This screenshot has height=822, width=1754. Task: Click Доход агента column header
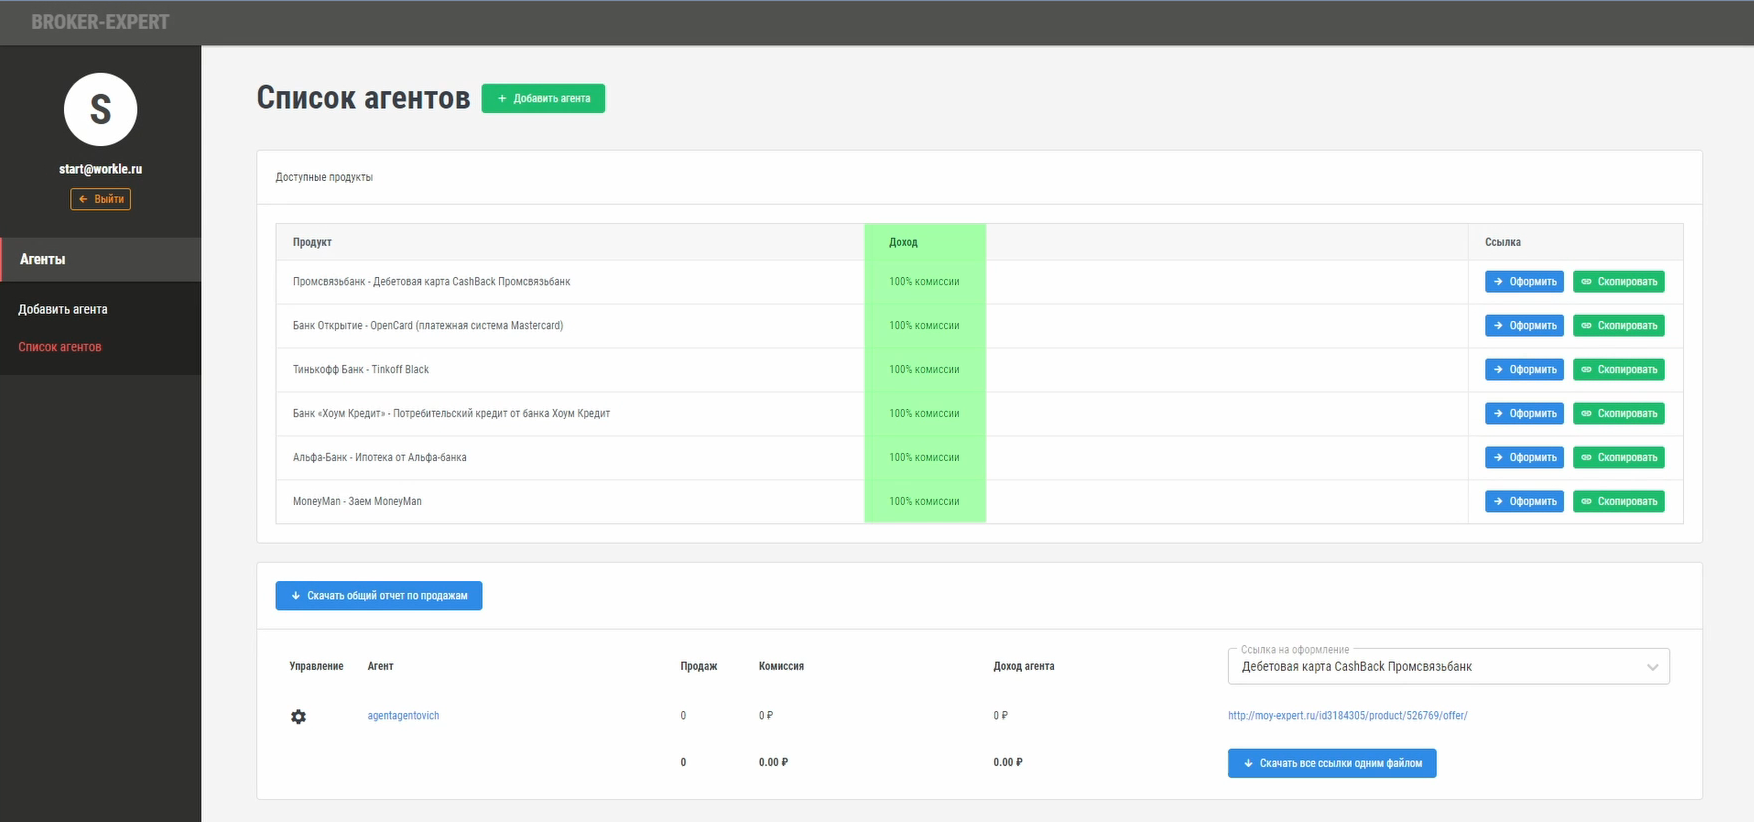[1024, 667]
